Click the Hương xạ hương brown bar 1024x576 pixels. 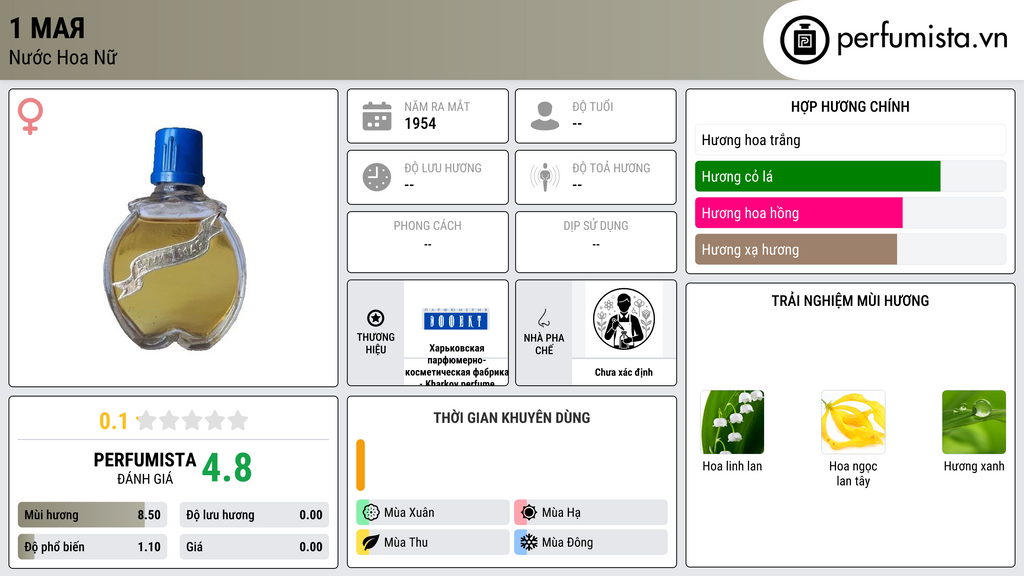(x=796, y=249)
